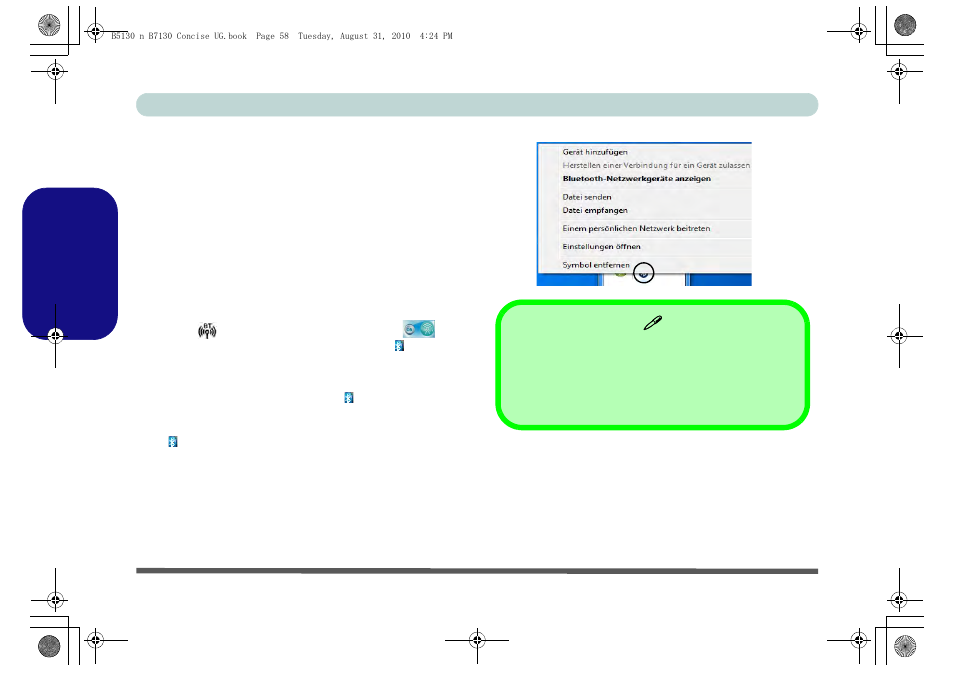Click the Control Center Bluetooth button image

click(x=419, y=329)
